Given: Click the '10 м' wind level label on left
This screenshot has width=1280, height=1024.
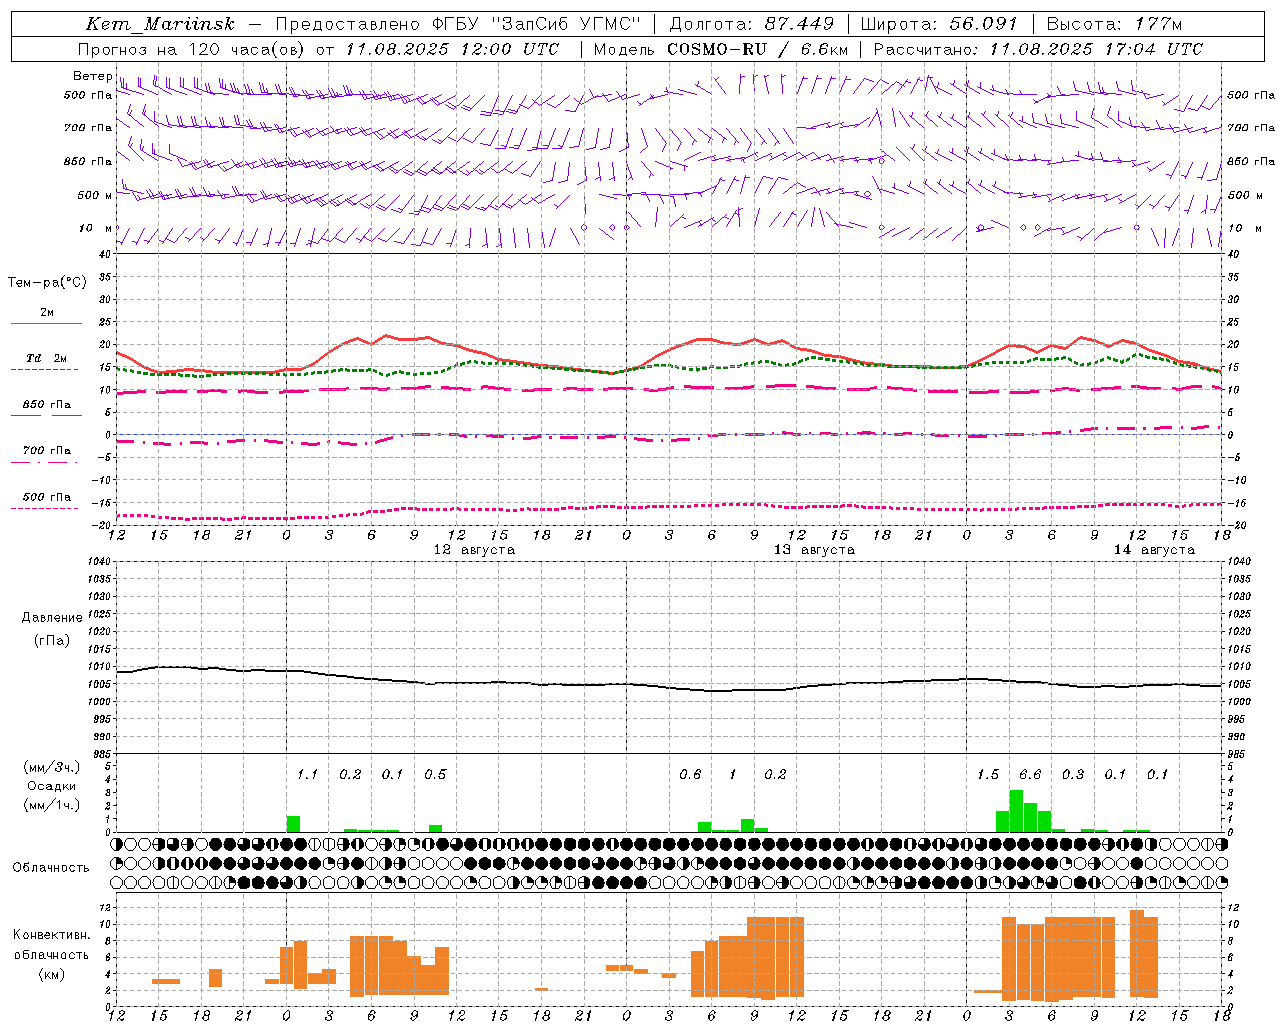Looking at the screenshot, I should [95, 228].
